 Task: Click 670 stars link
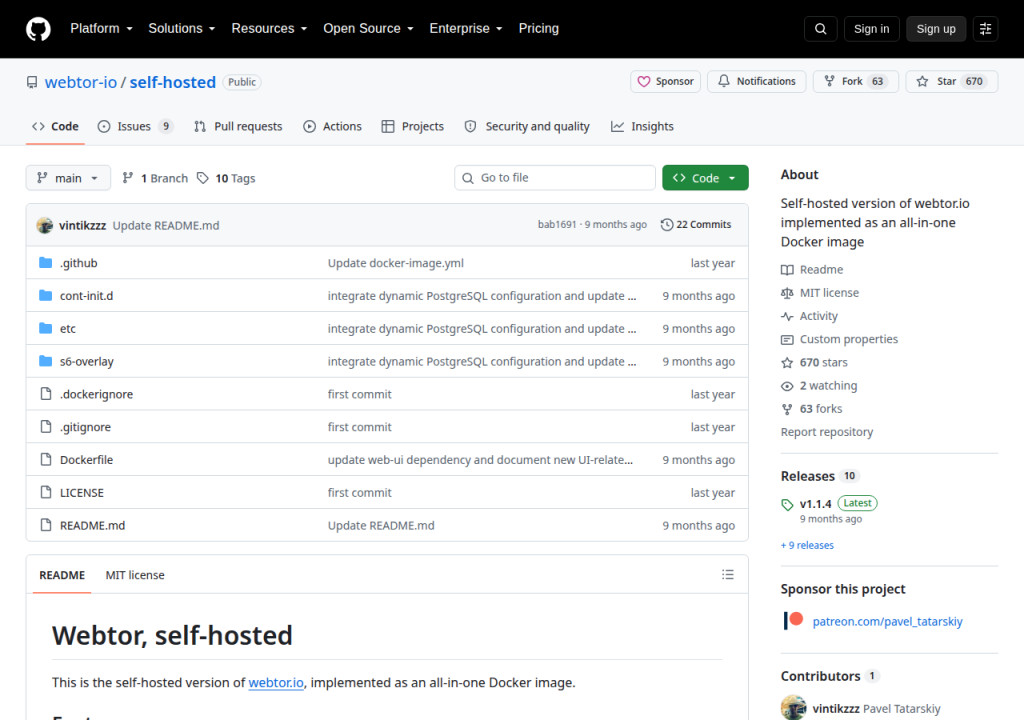pyautogui.click(x=814, y=363)
